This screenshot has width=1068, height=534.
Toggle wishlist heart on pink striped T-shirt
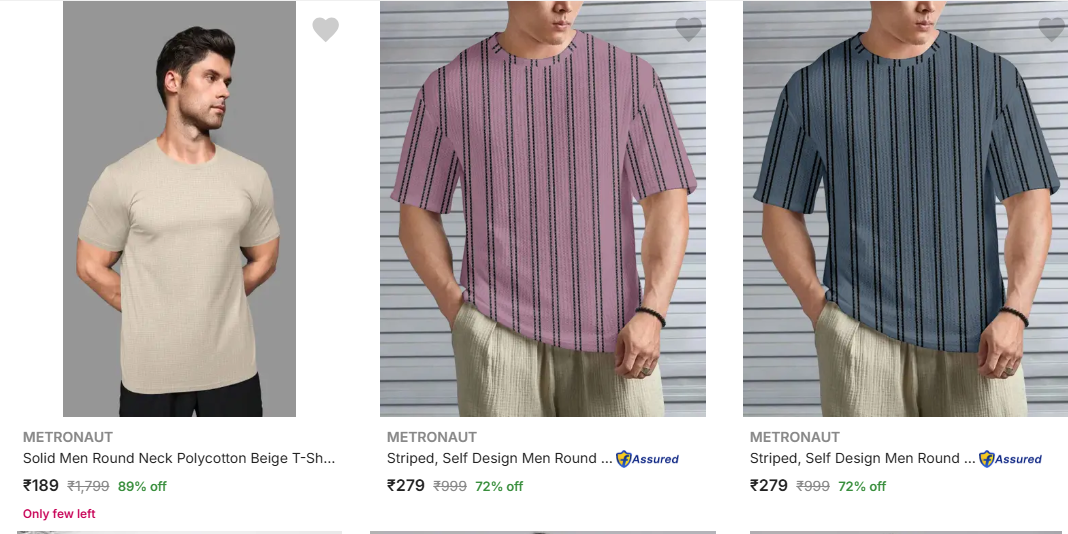click(x=688, y=30)
